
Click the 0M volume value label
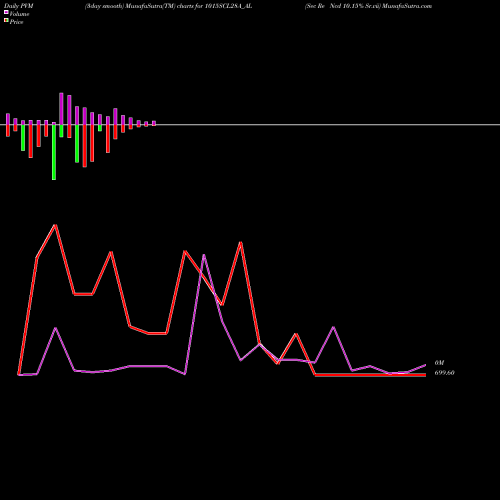tap(439, 363)
